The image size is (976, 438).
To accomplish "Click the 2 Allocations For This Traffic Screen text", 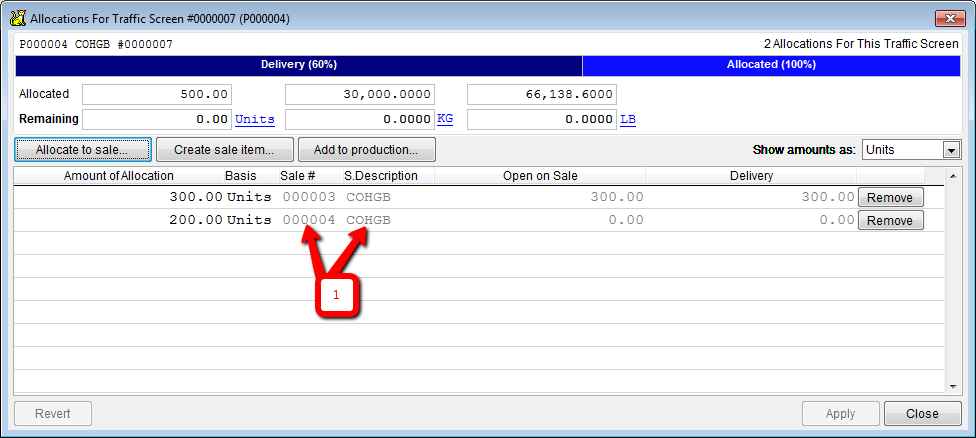I will pyautogui.click(x=861, y=45).
